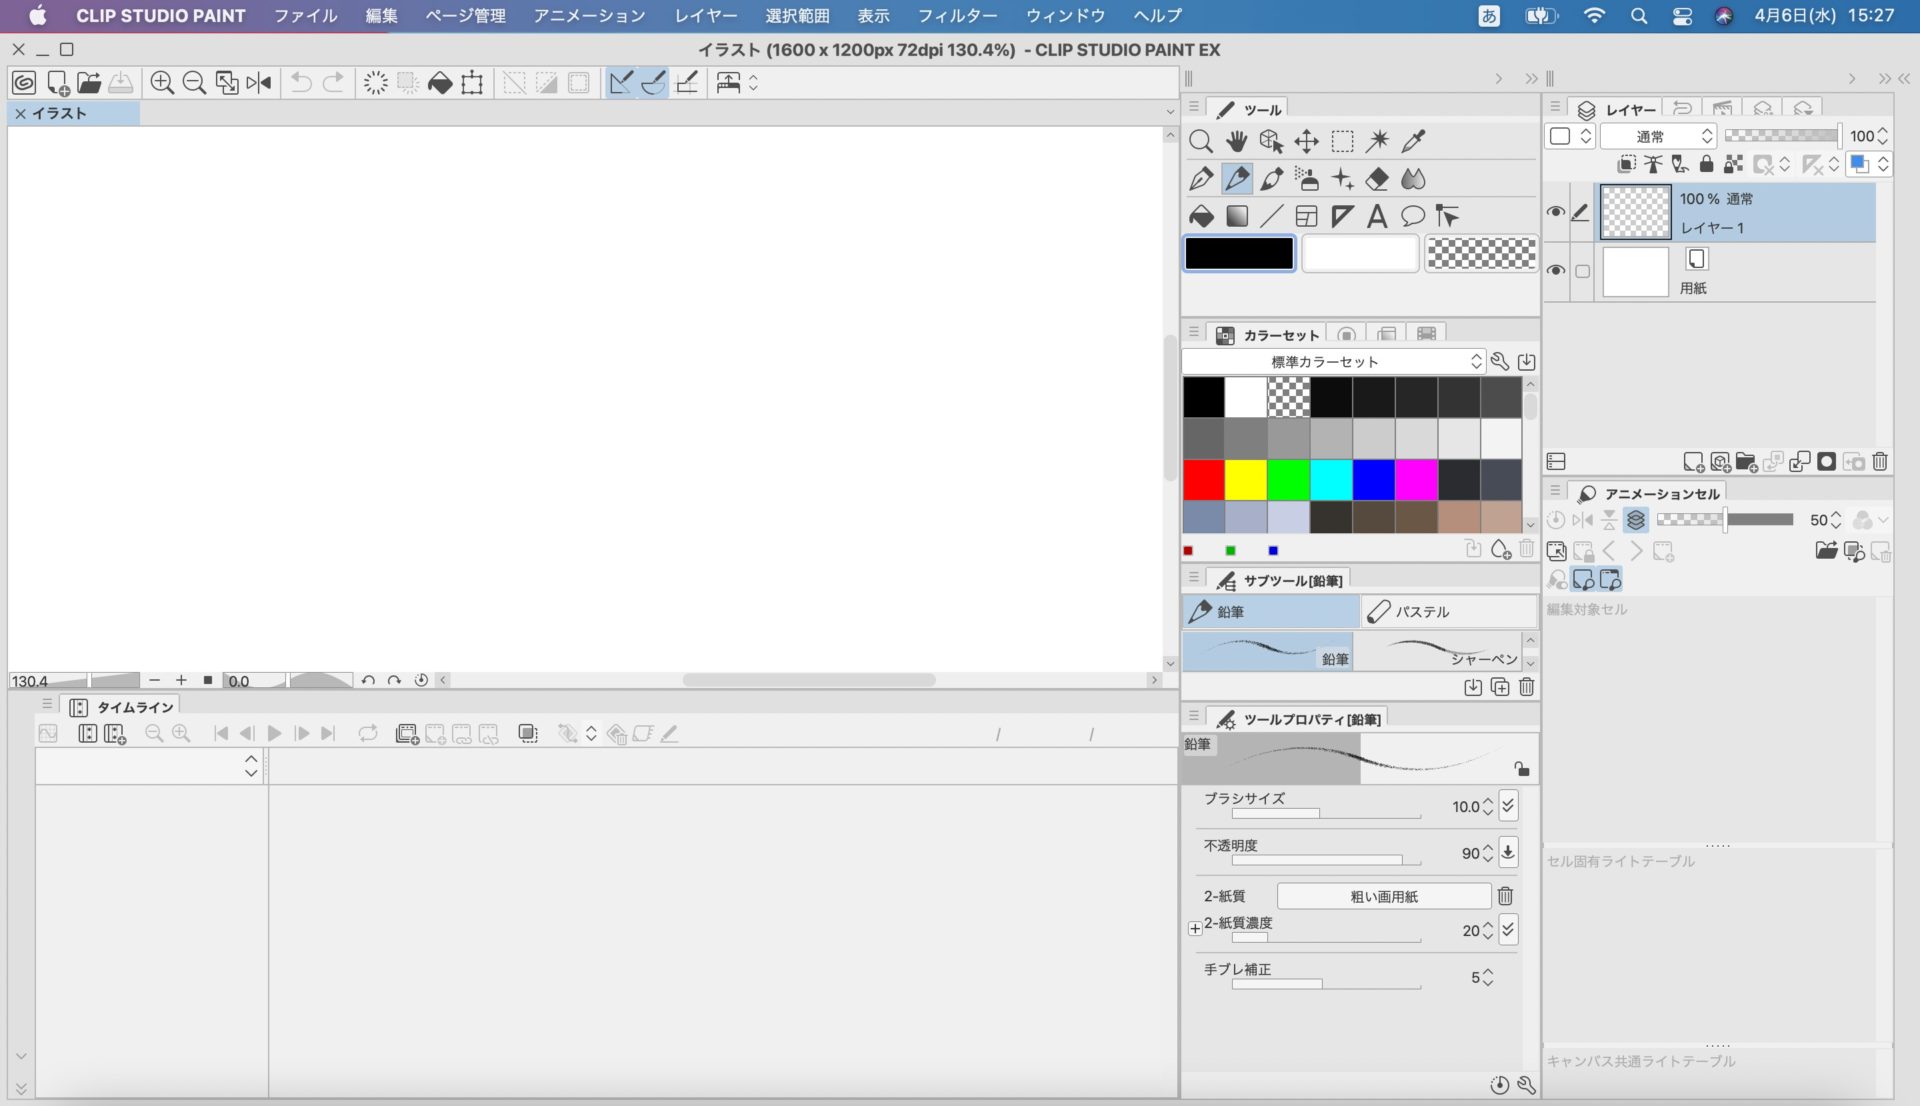Open the 通常 blending mode dropdown

(1658, 136)
